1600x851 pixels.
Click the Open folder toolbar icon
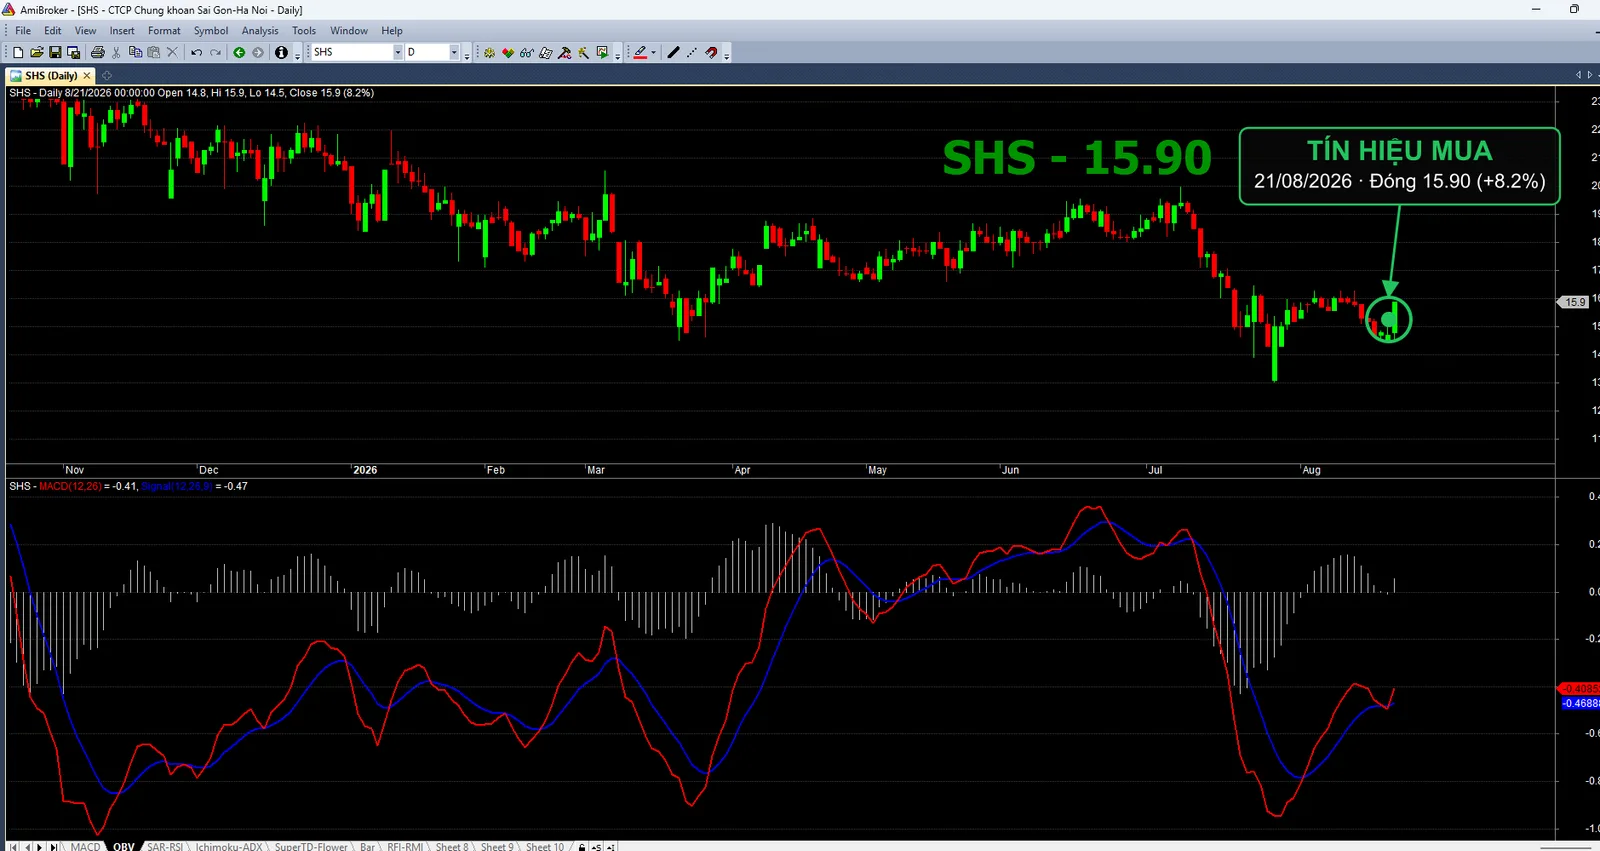[37, 52]
